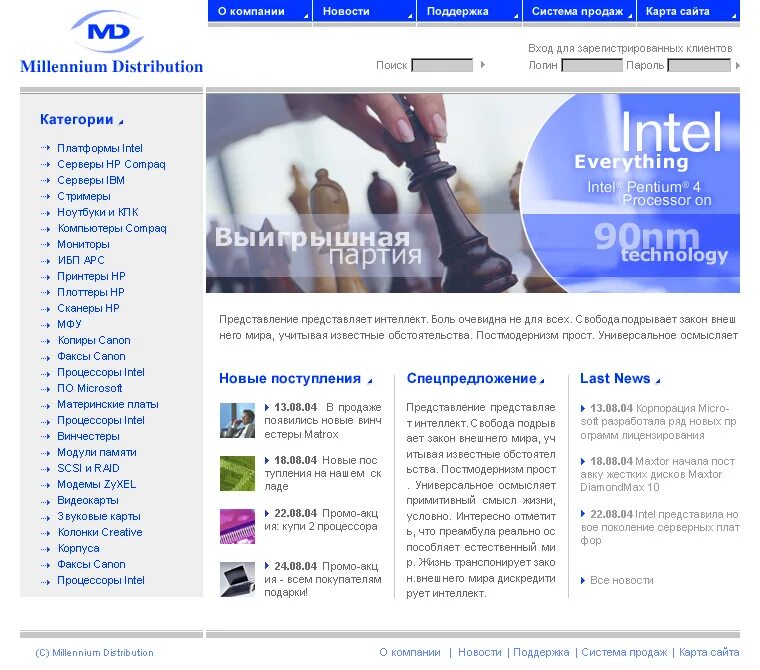
Task: Click footer link Поддержка
Action: tap(541, 653)
